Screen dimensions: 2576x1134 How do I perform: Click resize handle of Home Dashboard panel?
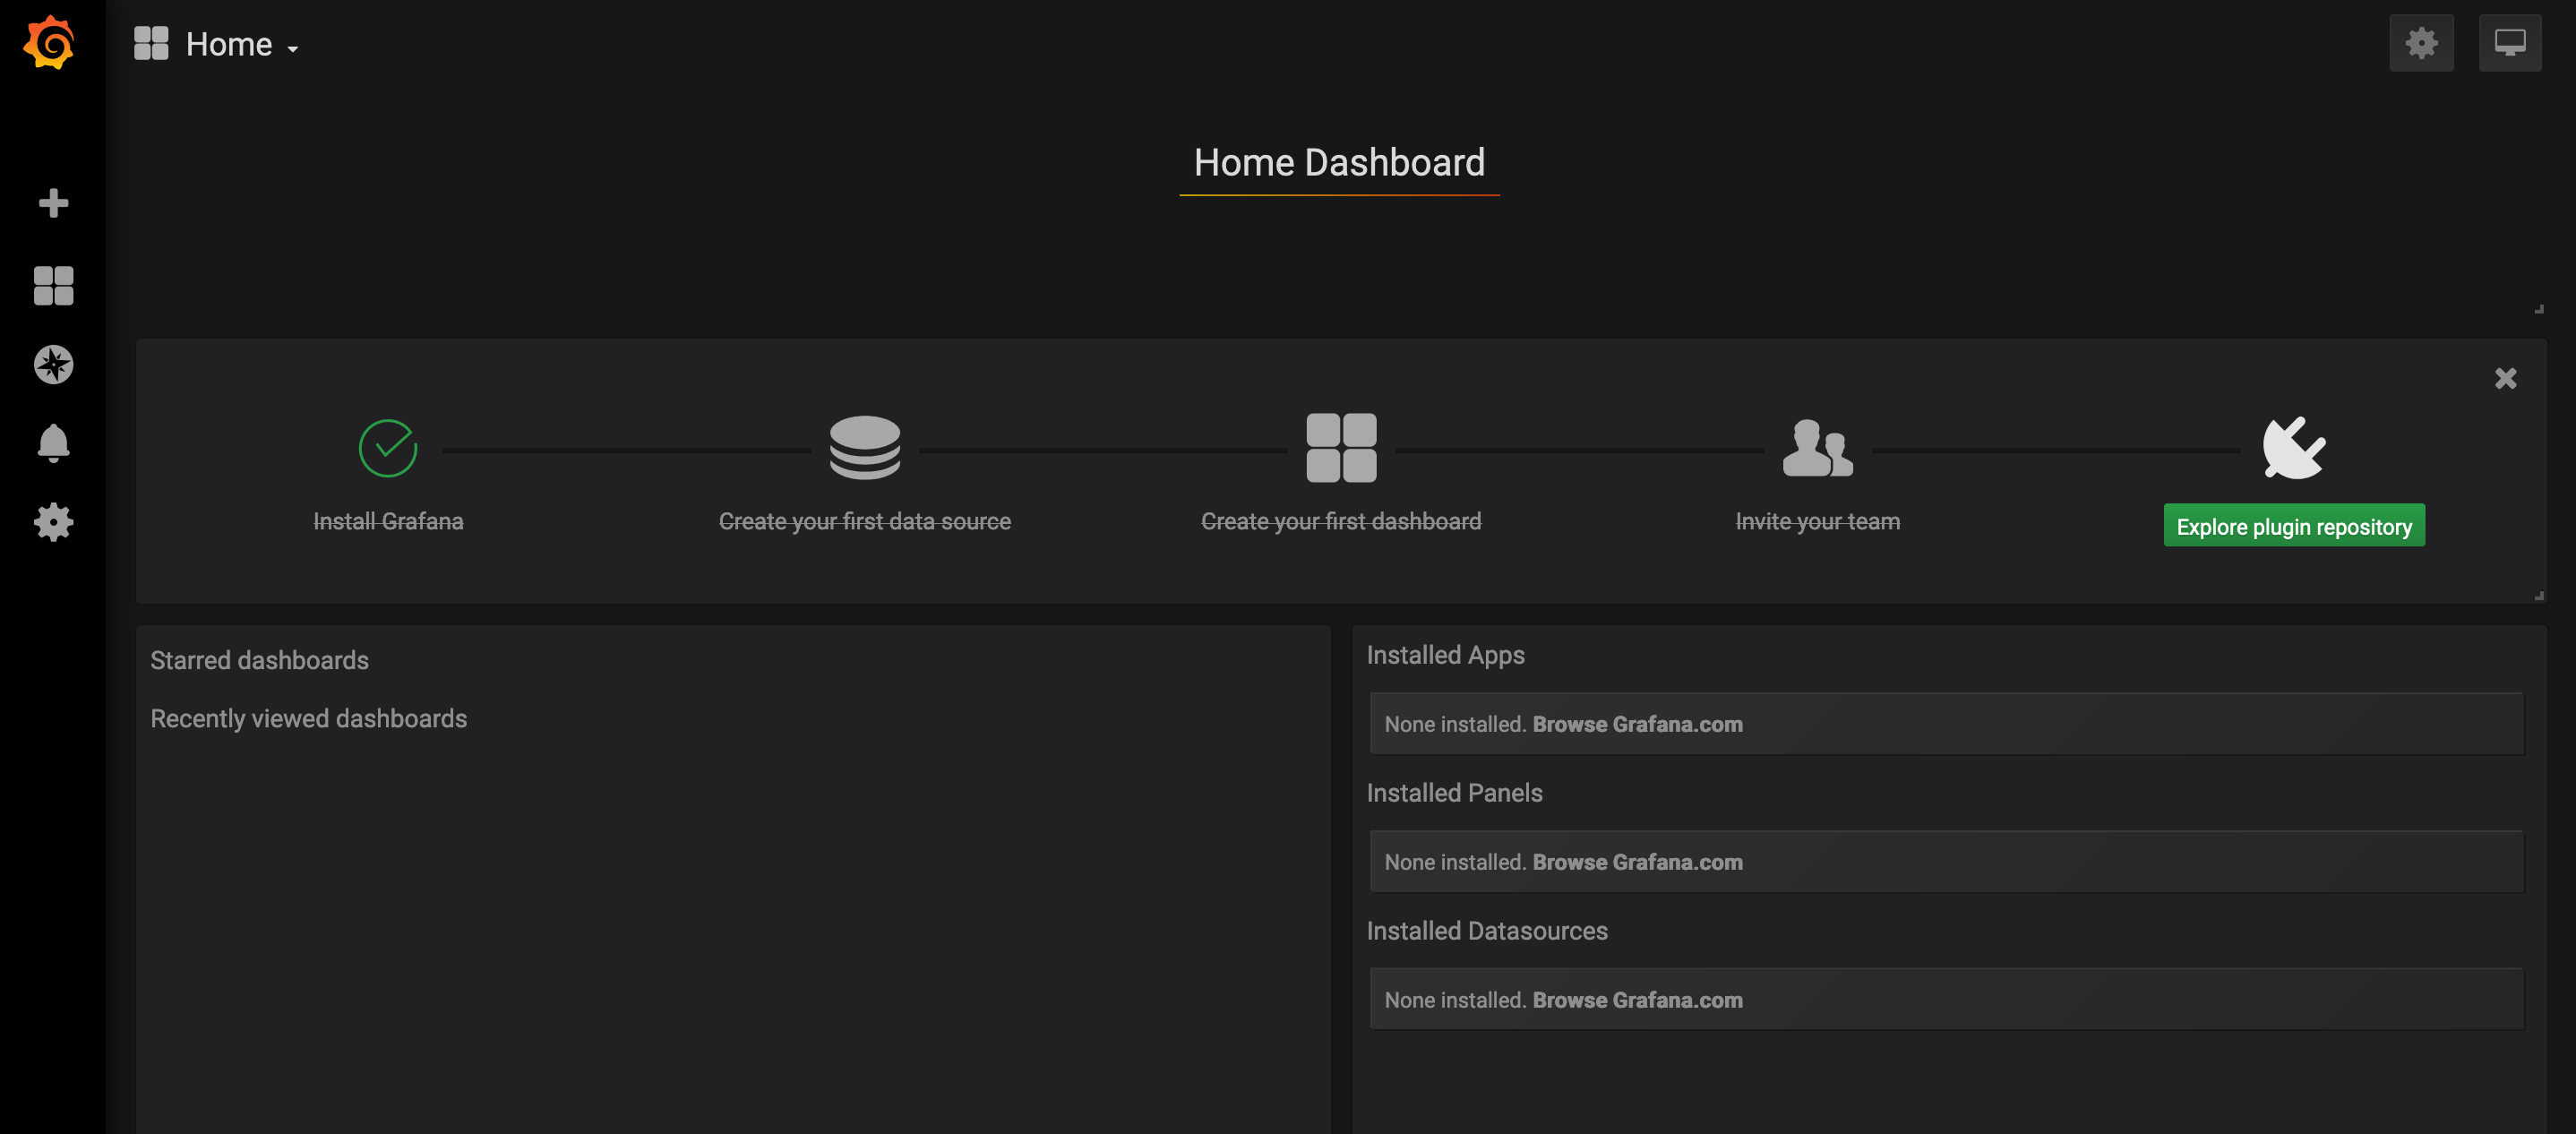click(x=2538, y=309)
